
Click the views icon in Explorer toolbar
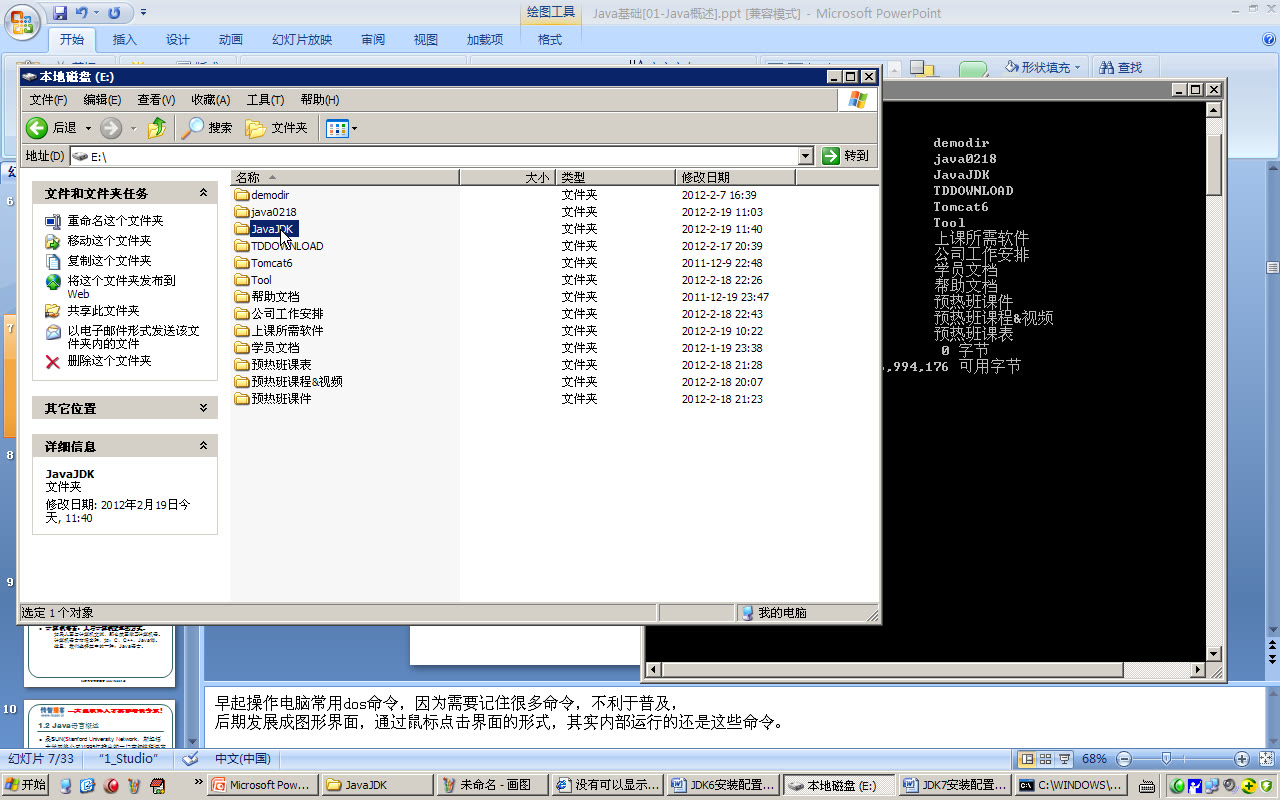tap(336, 128)
